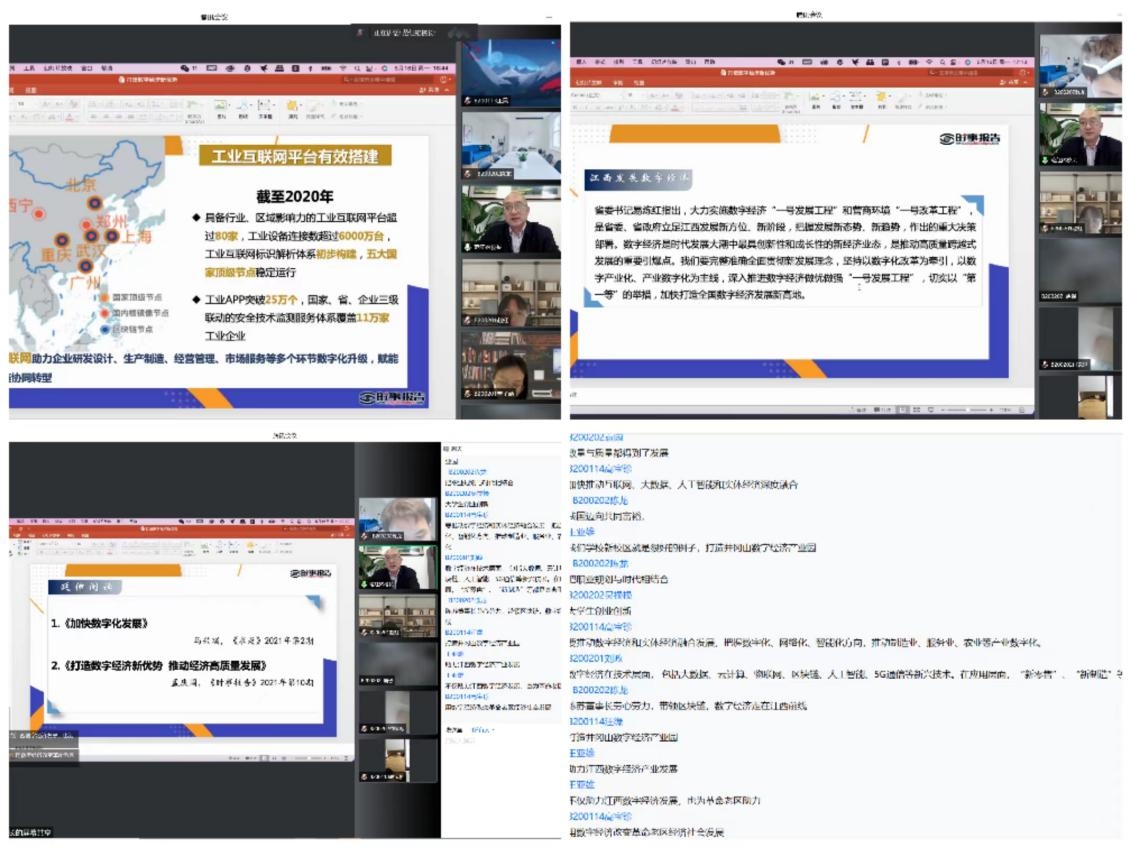Select bookshelf participant video in top-left meeting
Image resolution: width=1131 pixels, height=848 pixels.
pos(511,293)
